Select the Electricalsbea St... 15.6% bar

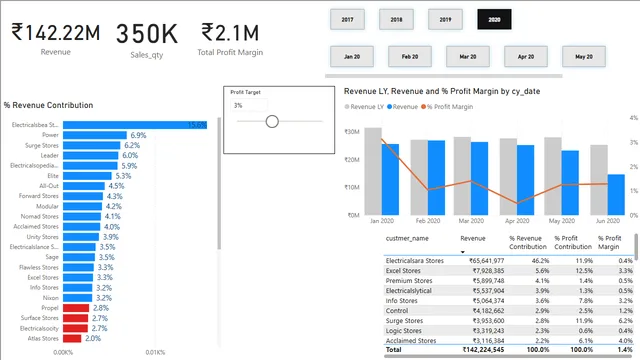[x=135, y=125]
